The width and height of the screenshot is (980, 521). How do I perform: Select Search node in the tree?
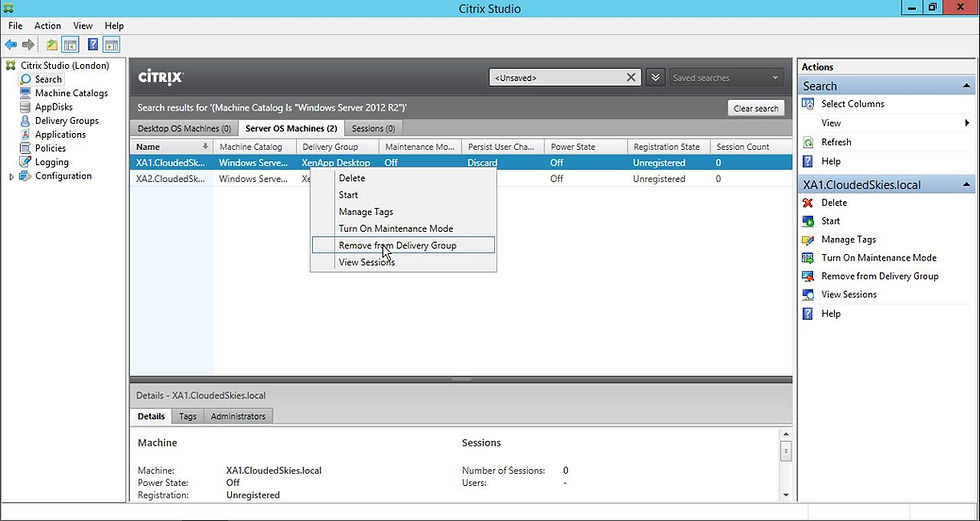pos(48,79)
